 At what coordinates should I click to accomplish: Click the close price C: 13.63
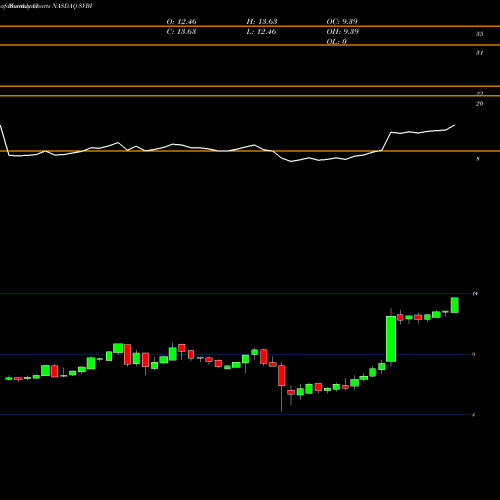tap(181, 32)
